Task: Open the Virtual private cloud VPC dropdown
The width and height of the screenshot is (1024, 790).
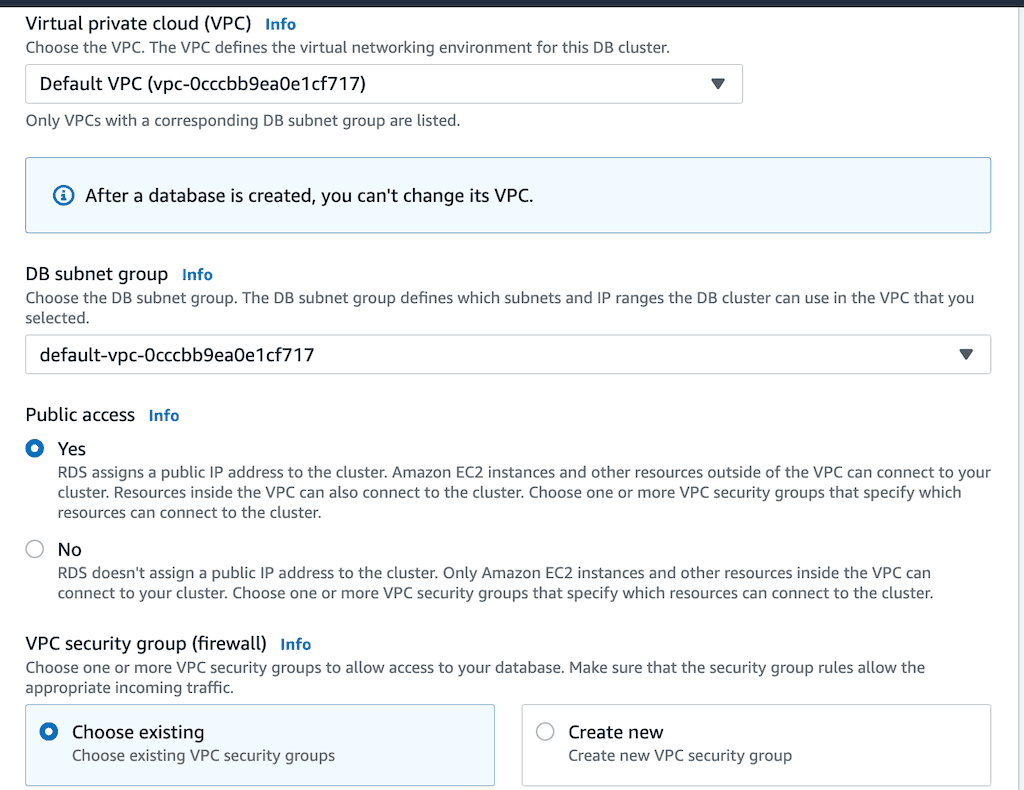Action: point(383,84)
